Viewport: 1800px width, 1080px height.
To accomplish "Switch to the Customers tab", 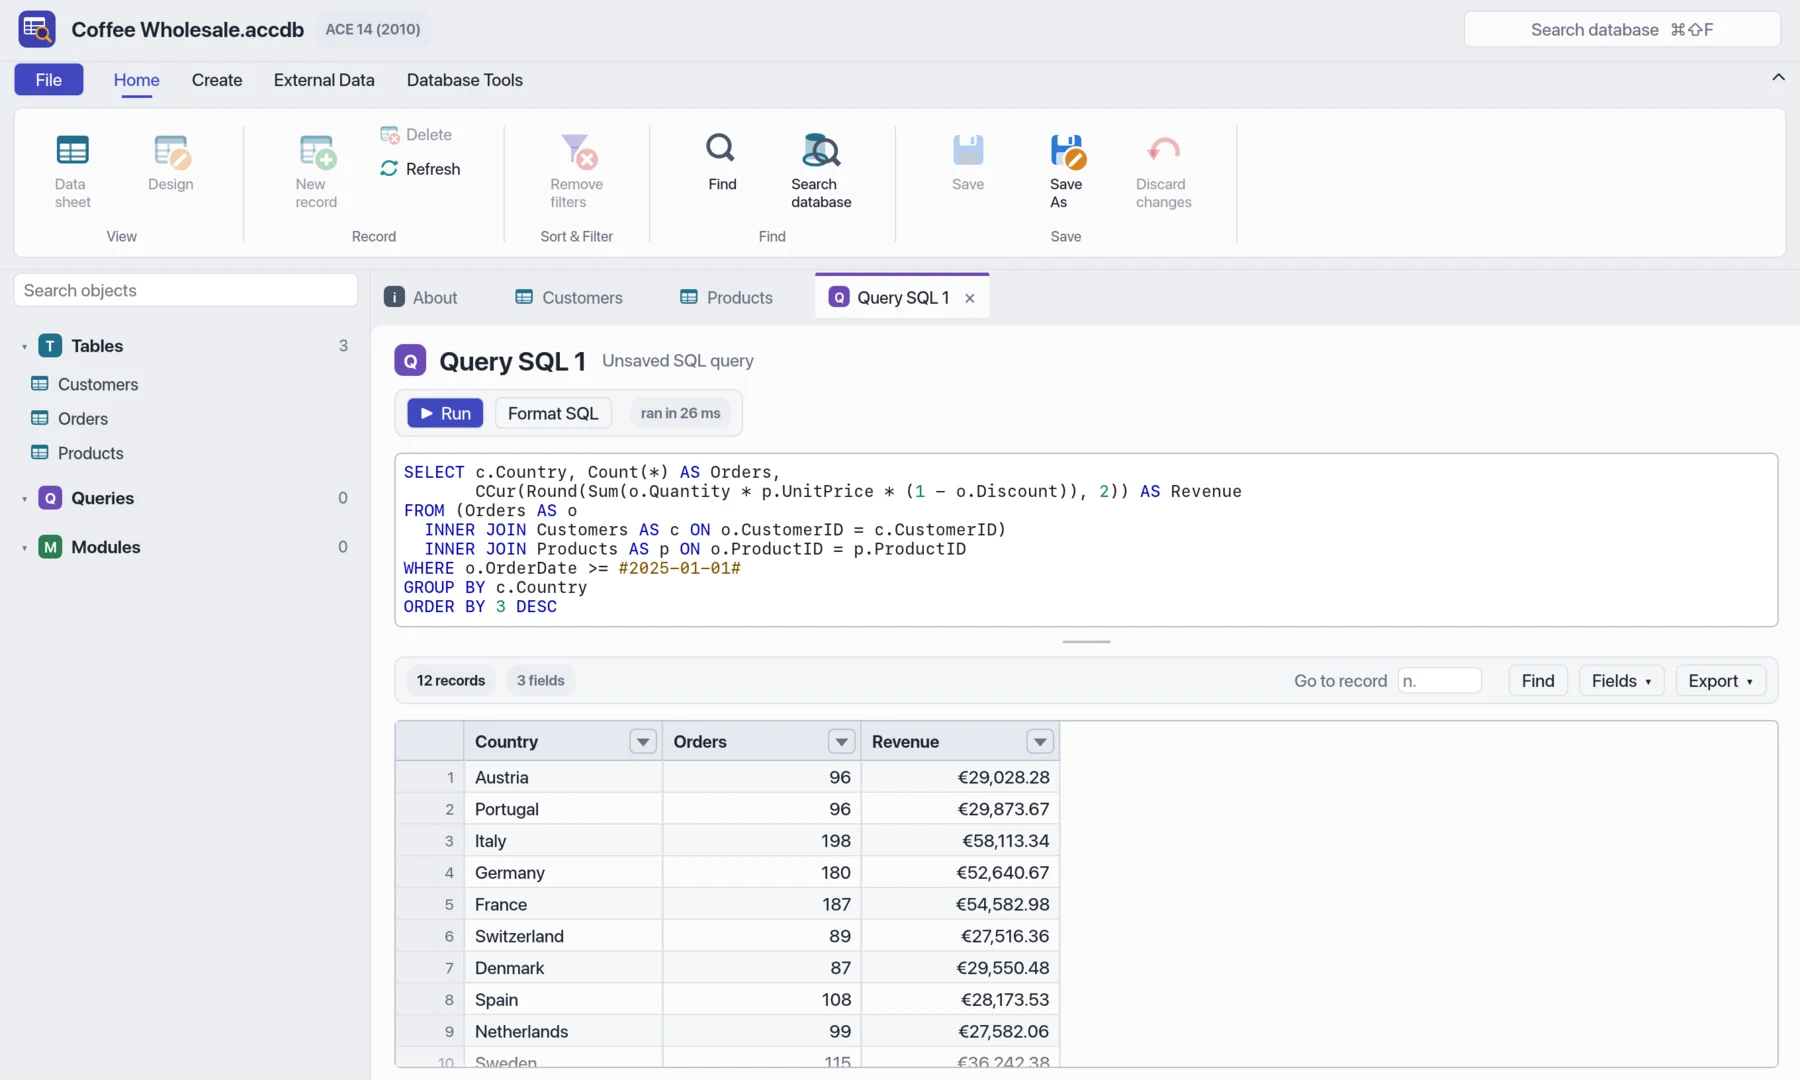I will 569,298.
